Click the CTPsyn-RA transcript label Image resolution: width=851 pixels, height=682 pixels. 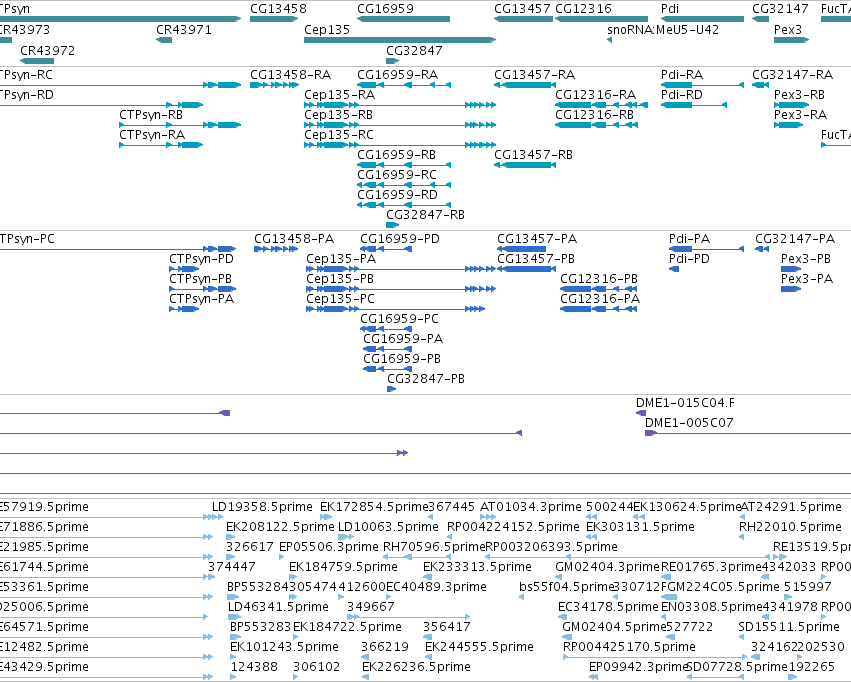coord(152,135)
